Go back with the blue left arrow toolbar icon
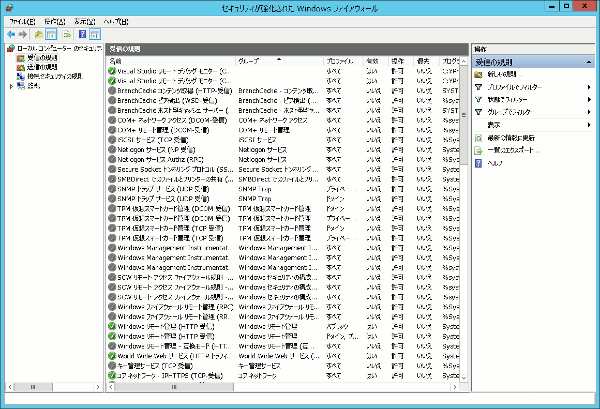 tap(11, 34)
